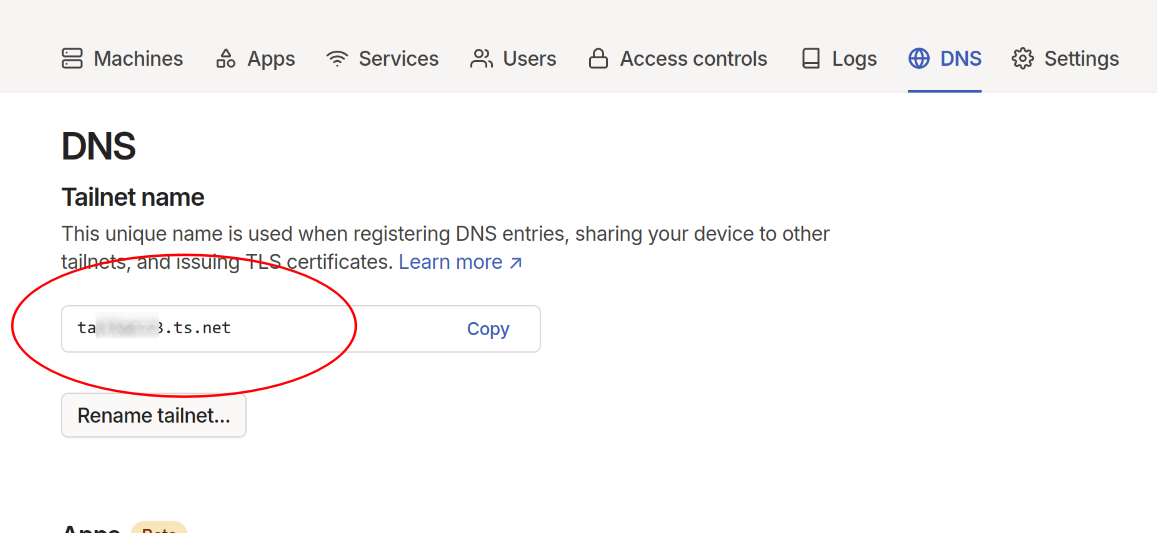Image resolution: width=1157 pixels, height=533 pixels.
Task: Click the Services wifi icon
Action: pos(338,59)
